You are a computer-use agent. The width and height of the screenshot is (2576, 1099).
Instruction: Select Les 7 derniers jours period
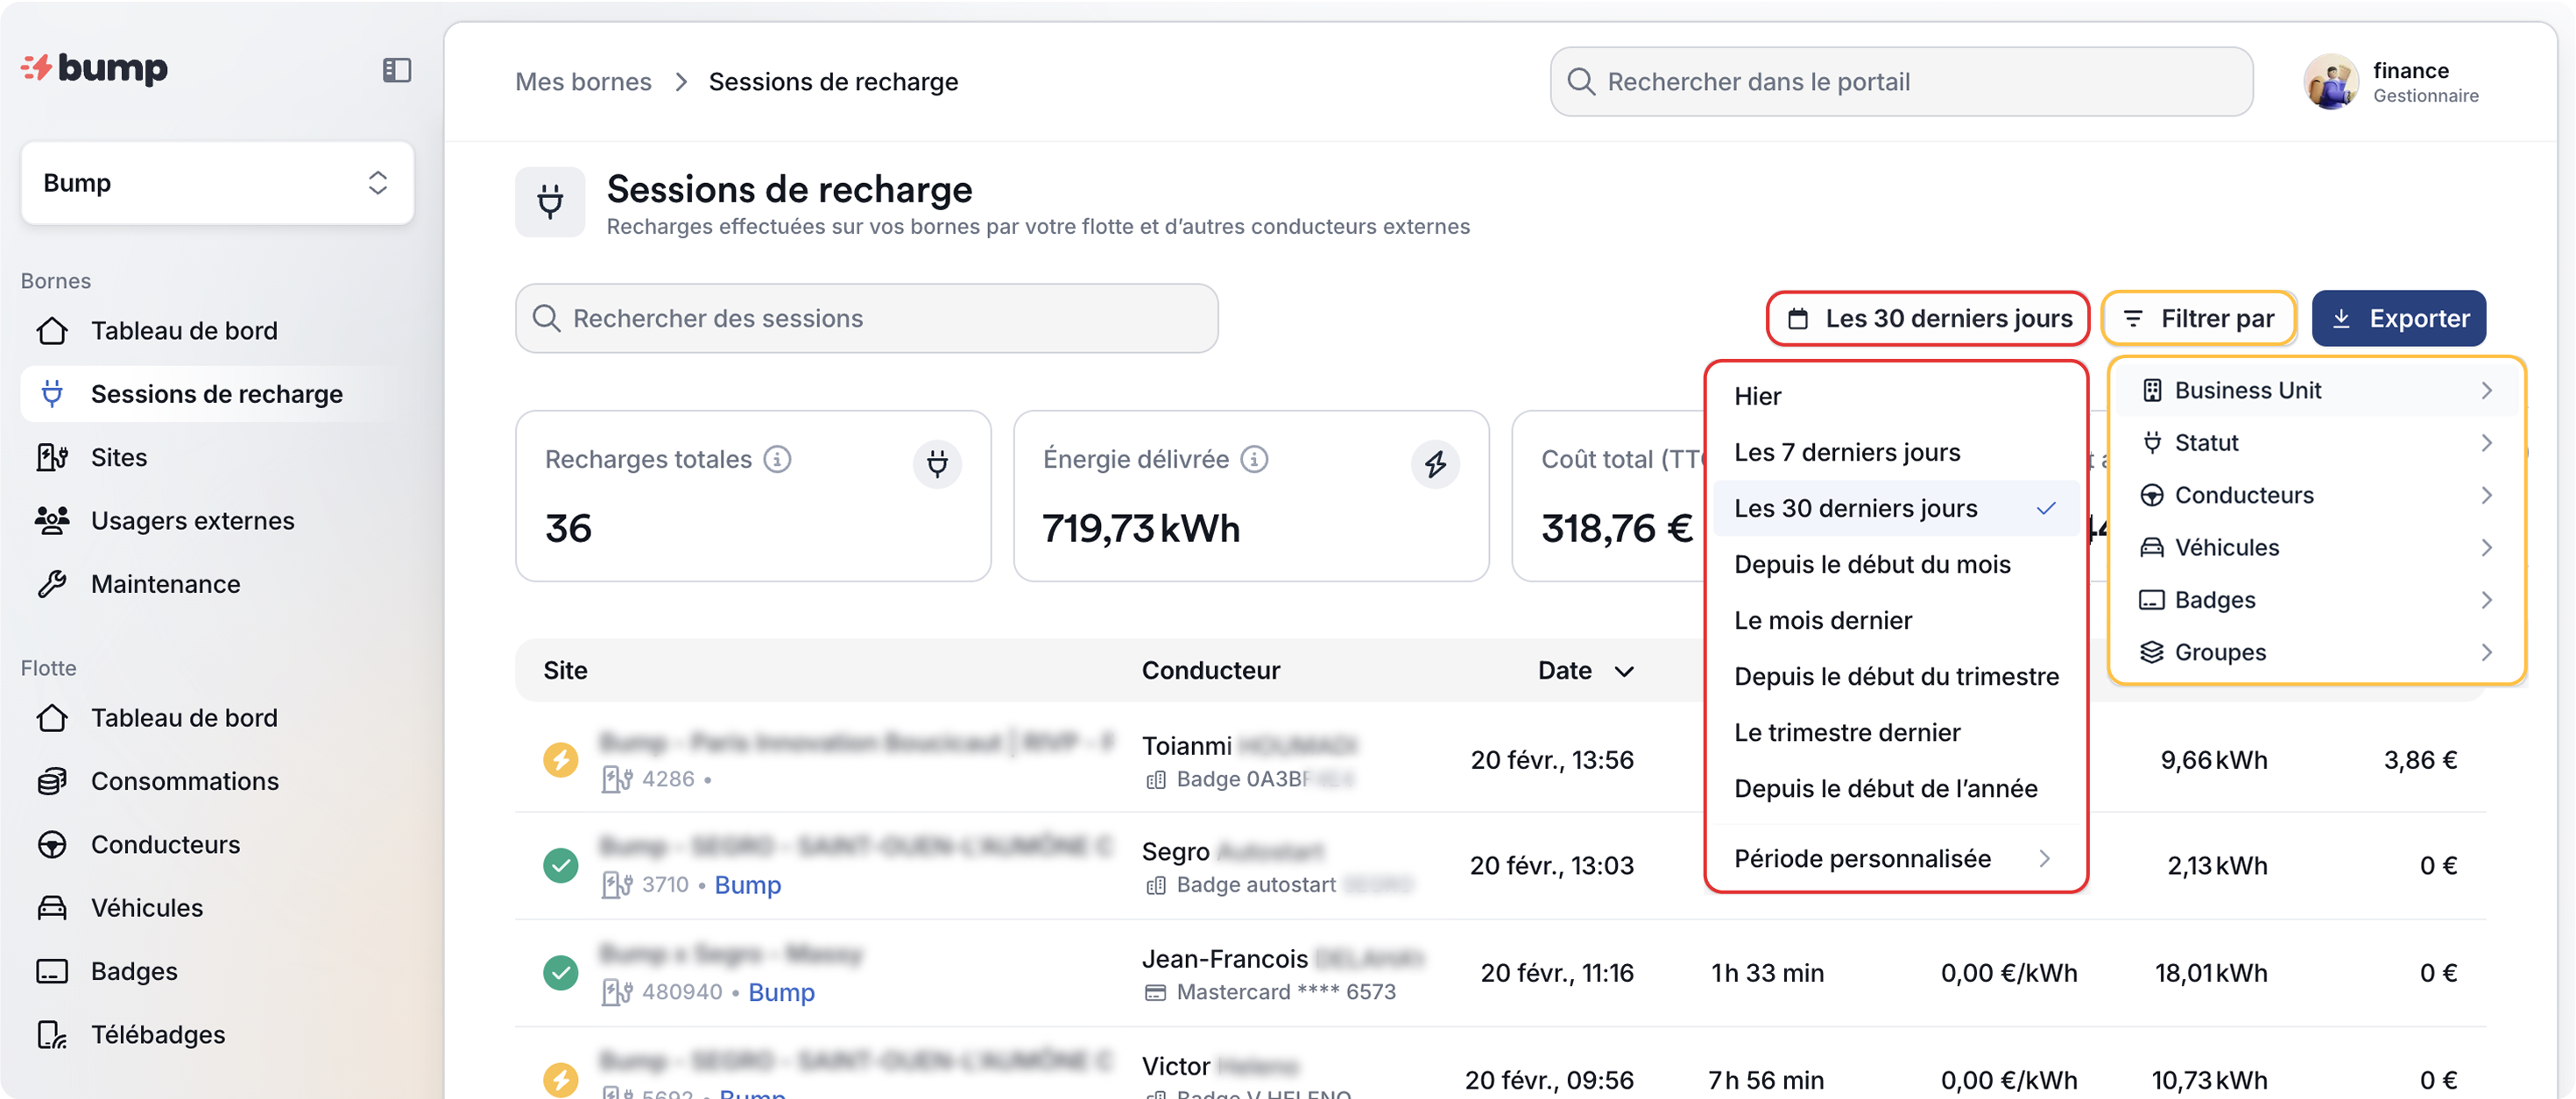pos(1847,452)
